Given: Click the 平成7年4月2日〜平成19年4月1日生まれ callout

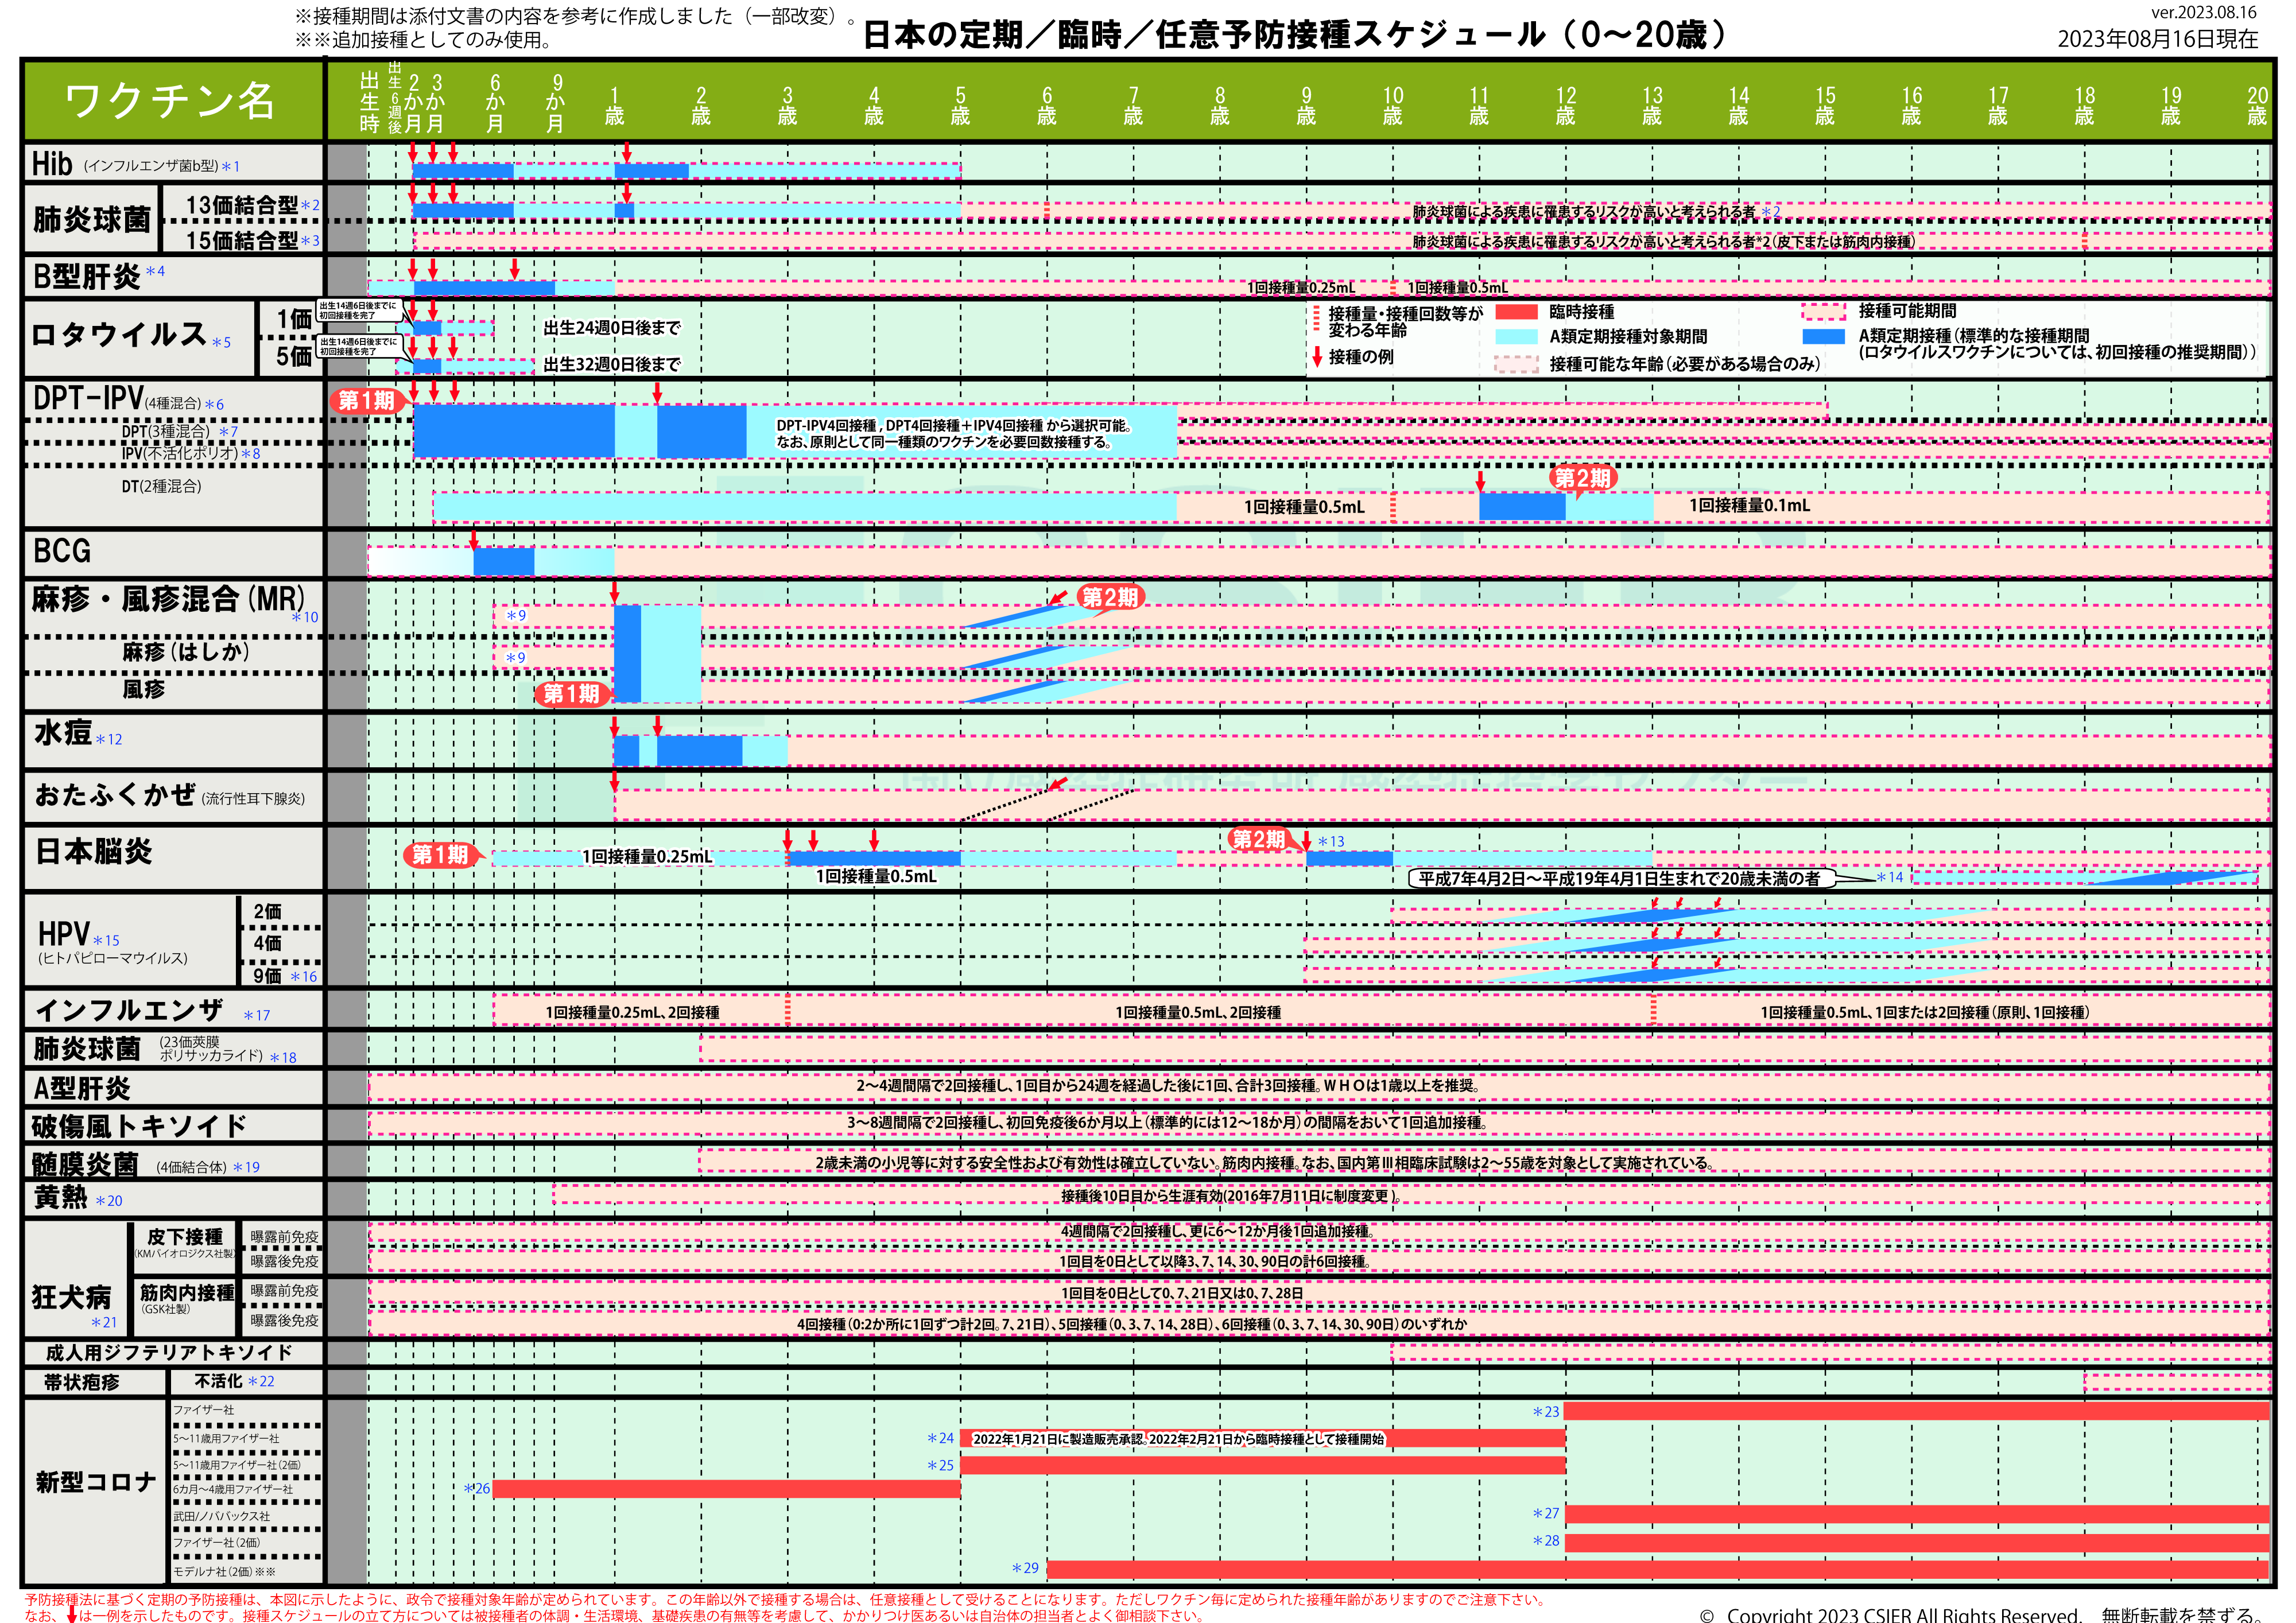Looking at the screenshot, I should (1621, 879).
